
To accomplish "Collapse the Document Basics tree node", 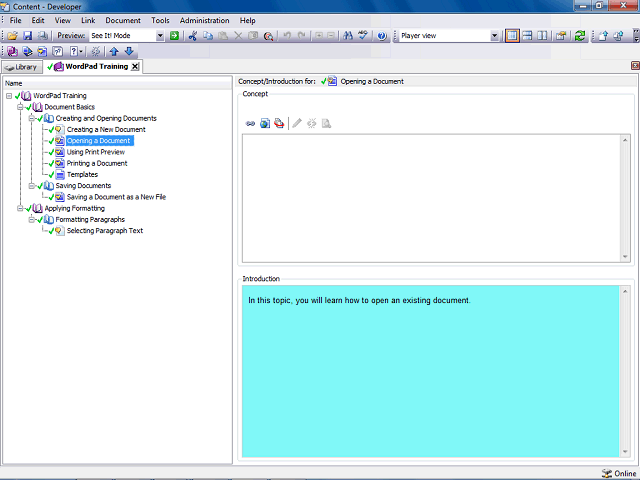I will (20, 107).
